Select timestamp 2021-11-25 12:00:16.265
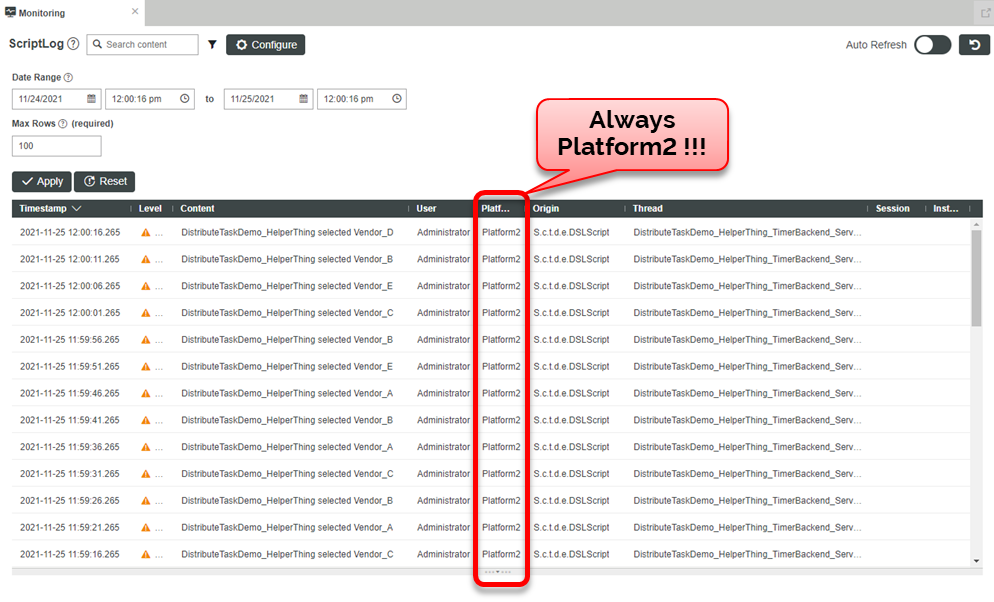Screen dimensions: 994x602 [x=70, y=233]
